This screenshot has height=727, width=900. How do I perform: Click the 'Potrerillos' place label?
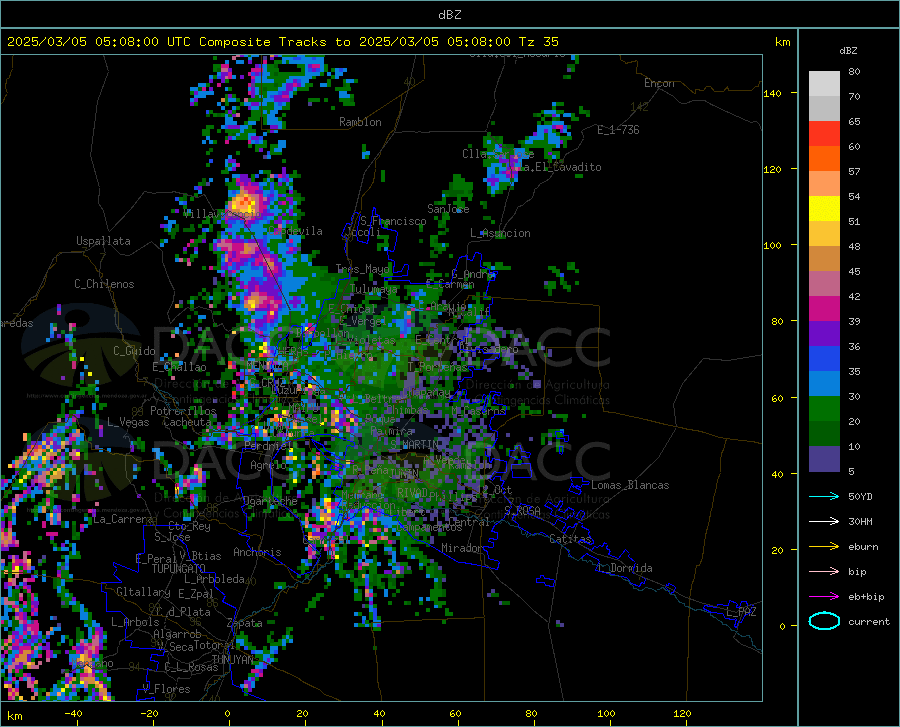tap(183, 411)
